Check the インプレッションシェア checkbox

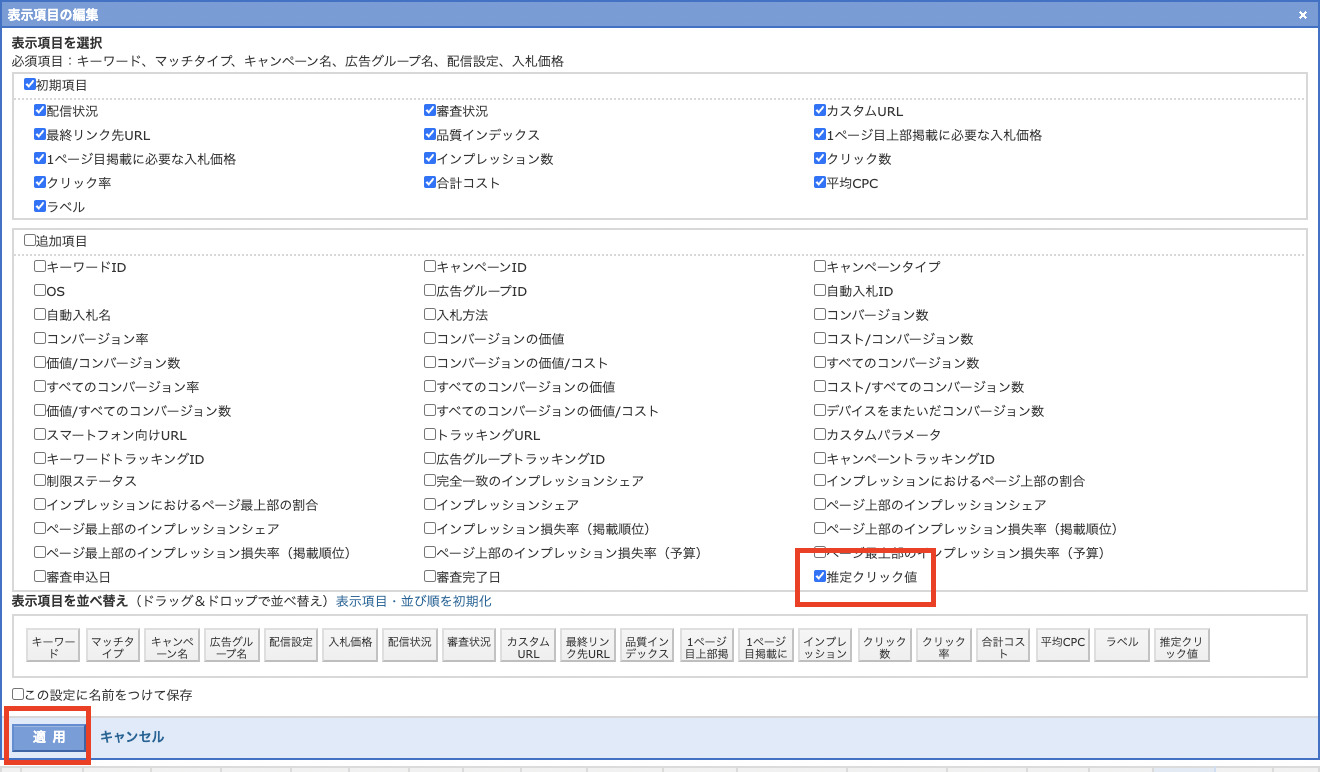point(430,505)
